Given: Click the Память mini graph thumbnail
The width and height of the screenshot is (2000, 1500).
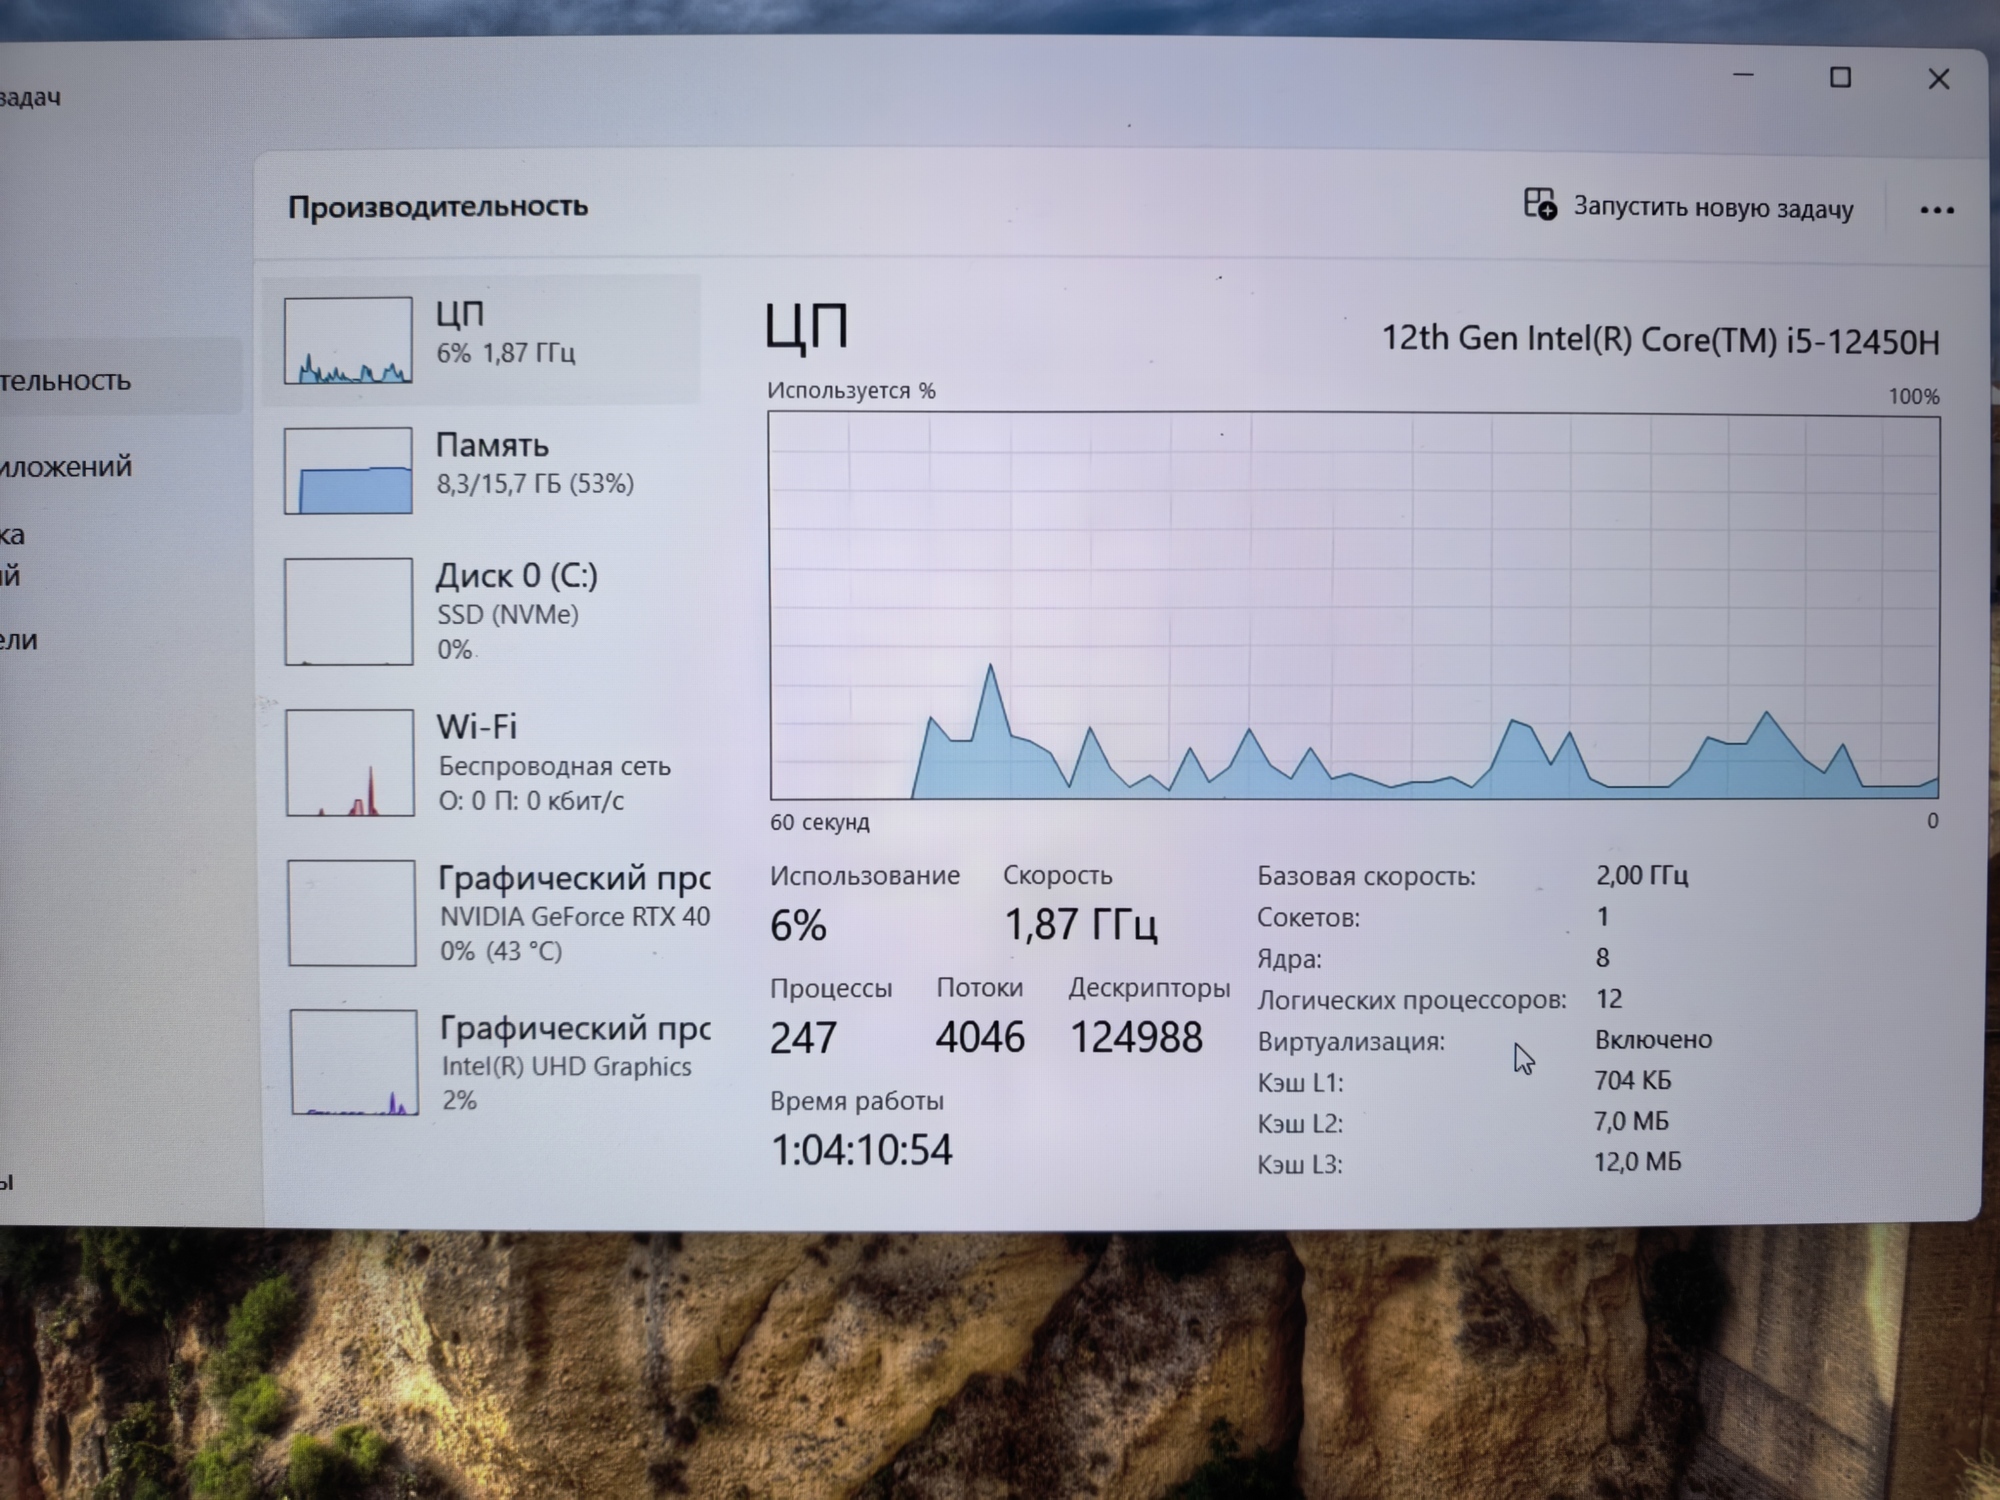Looking at the screenshot, I should (348, 471).
